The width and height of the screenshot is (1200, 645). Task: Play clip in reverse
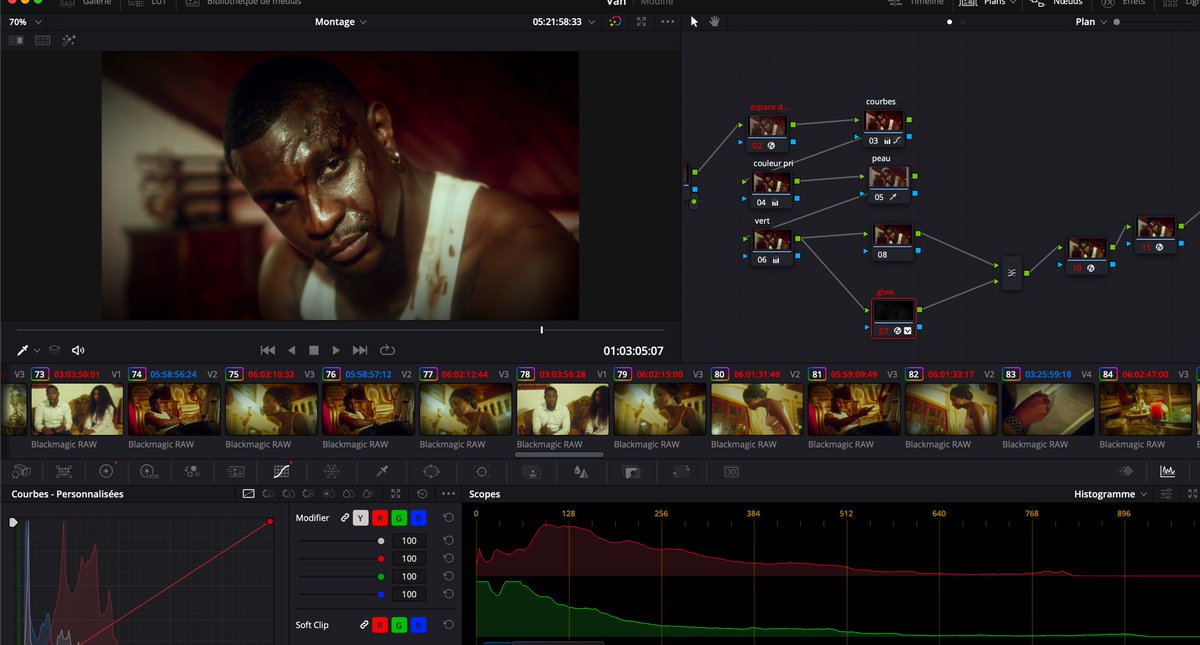pos(291,350)
